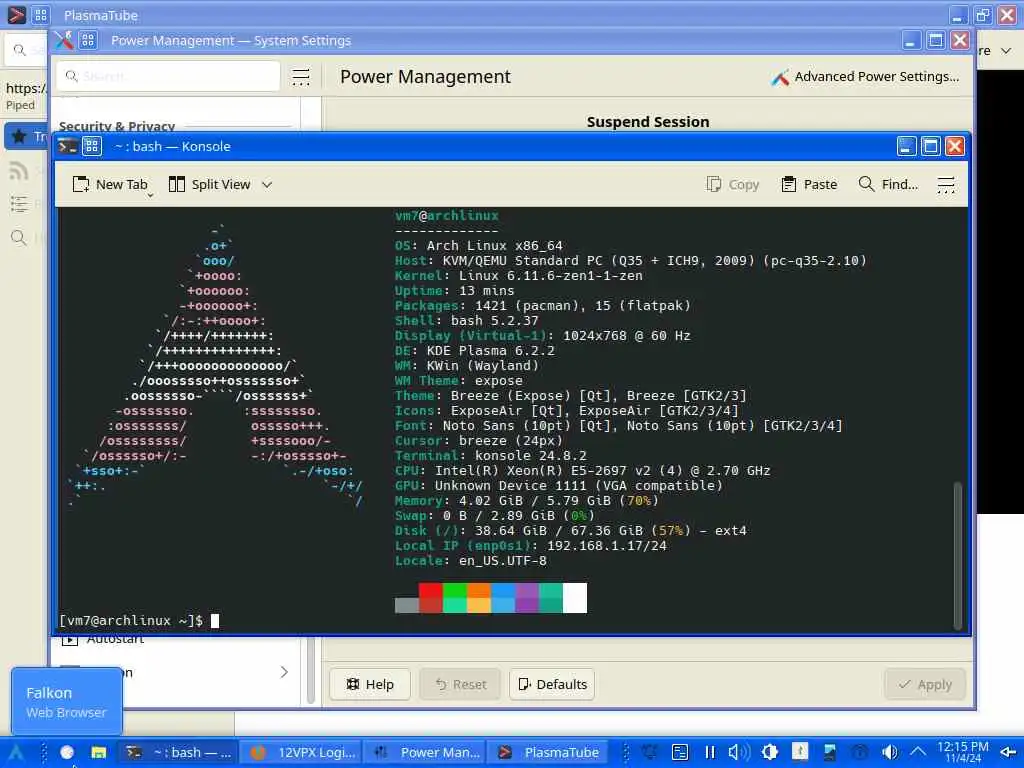This screenshot has width=1024, height=768.
Task: Expand the New Tab profile dropdown arrow
Action: (x=150, y=195)
